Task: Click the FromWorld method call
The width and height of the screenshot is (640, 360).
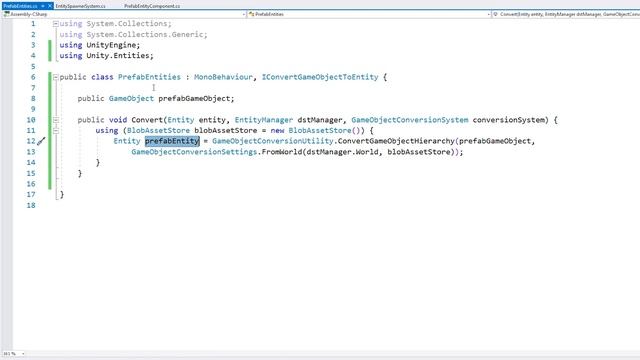Action: pos(281,152)
